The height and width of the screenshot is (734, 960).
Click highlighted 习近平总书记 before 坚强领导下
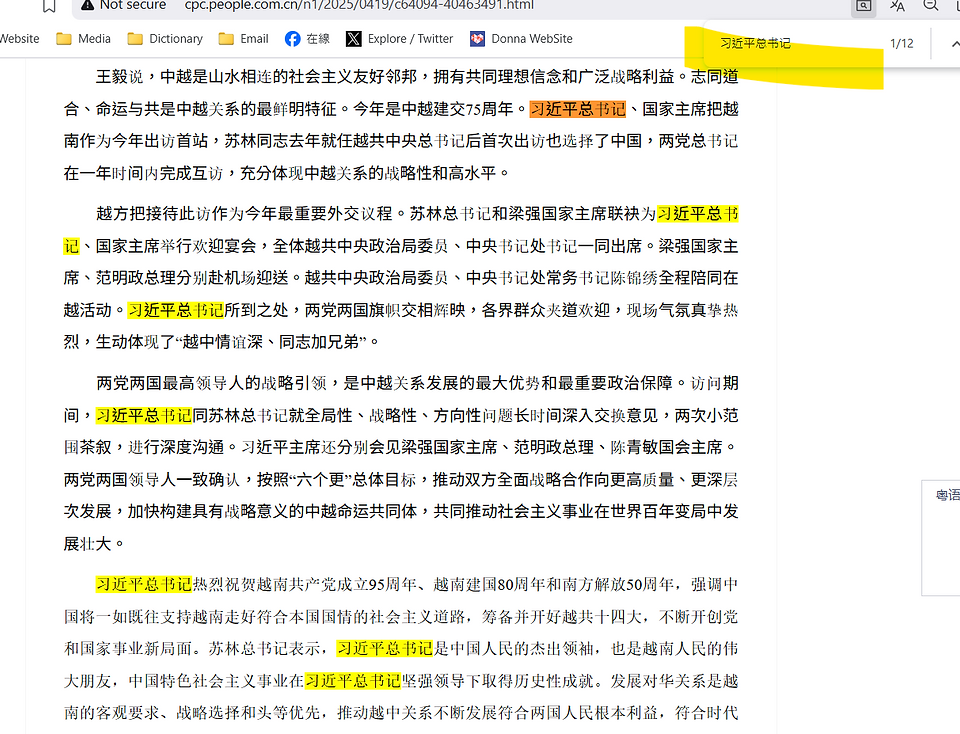pos(353,681)
